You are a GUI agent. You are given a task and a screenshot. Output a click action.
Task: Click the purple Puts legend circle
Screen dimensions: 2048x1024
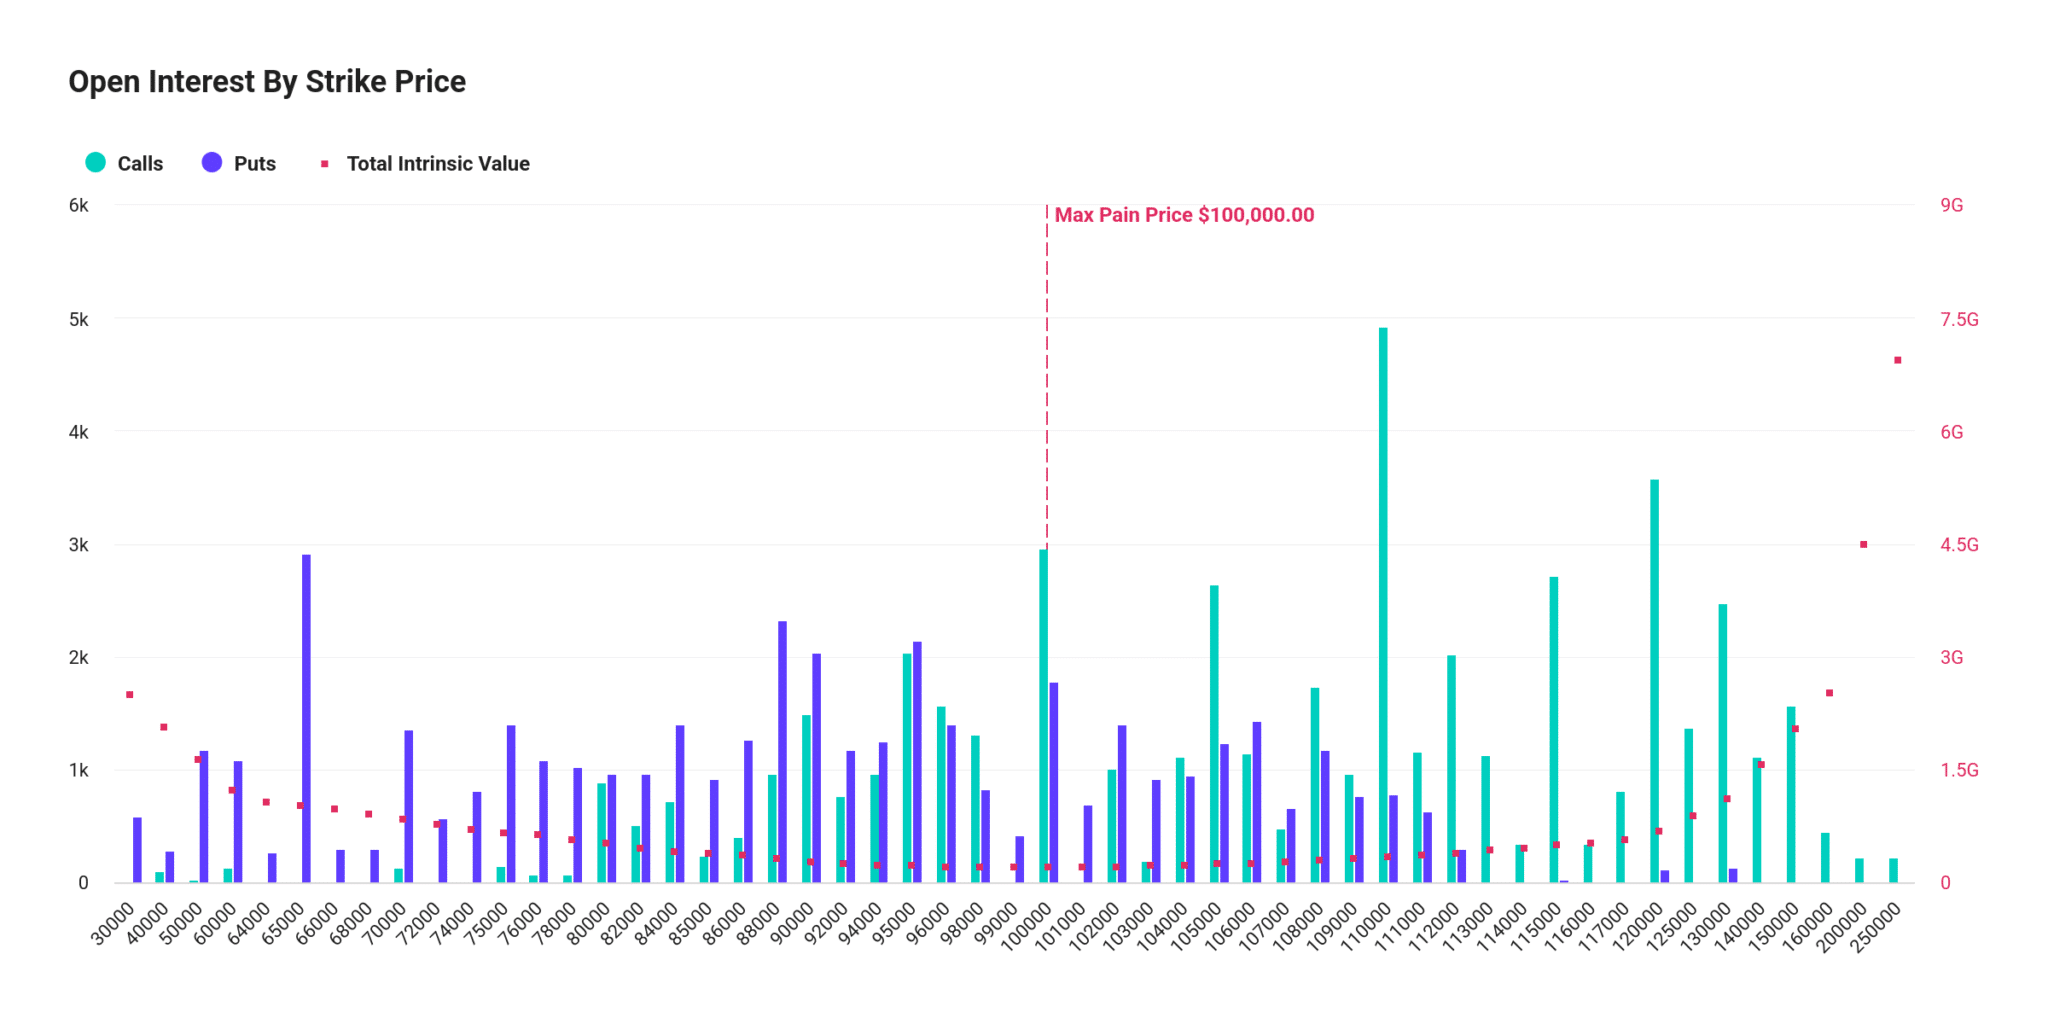(212, 162)
